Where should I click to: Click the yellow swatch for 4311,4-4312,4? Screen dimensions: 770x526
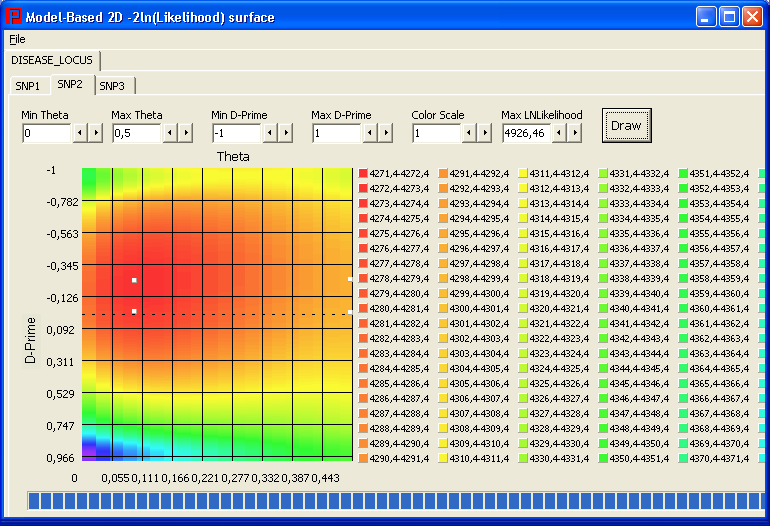pos(523,173)
